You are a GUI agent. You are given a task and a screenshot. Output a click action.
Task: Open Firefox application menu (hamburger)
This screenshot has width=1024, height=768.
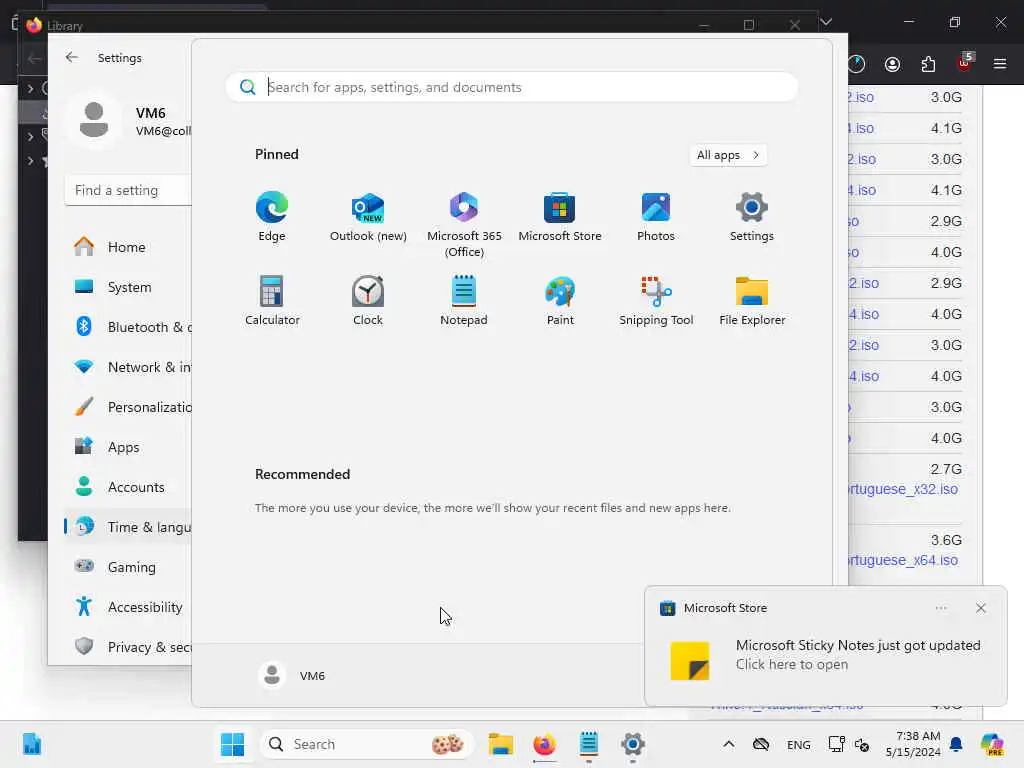[x=999, y=63]
